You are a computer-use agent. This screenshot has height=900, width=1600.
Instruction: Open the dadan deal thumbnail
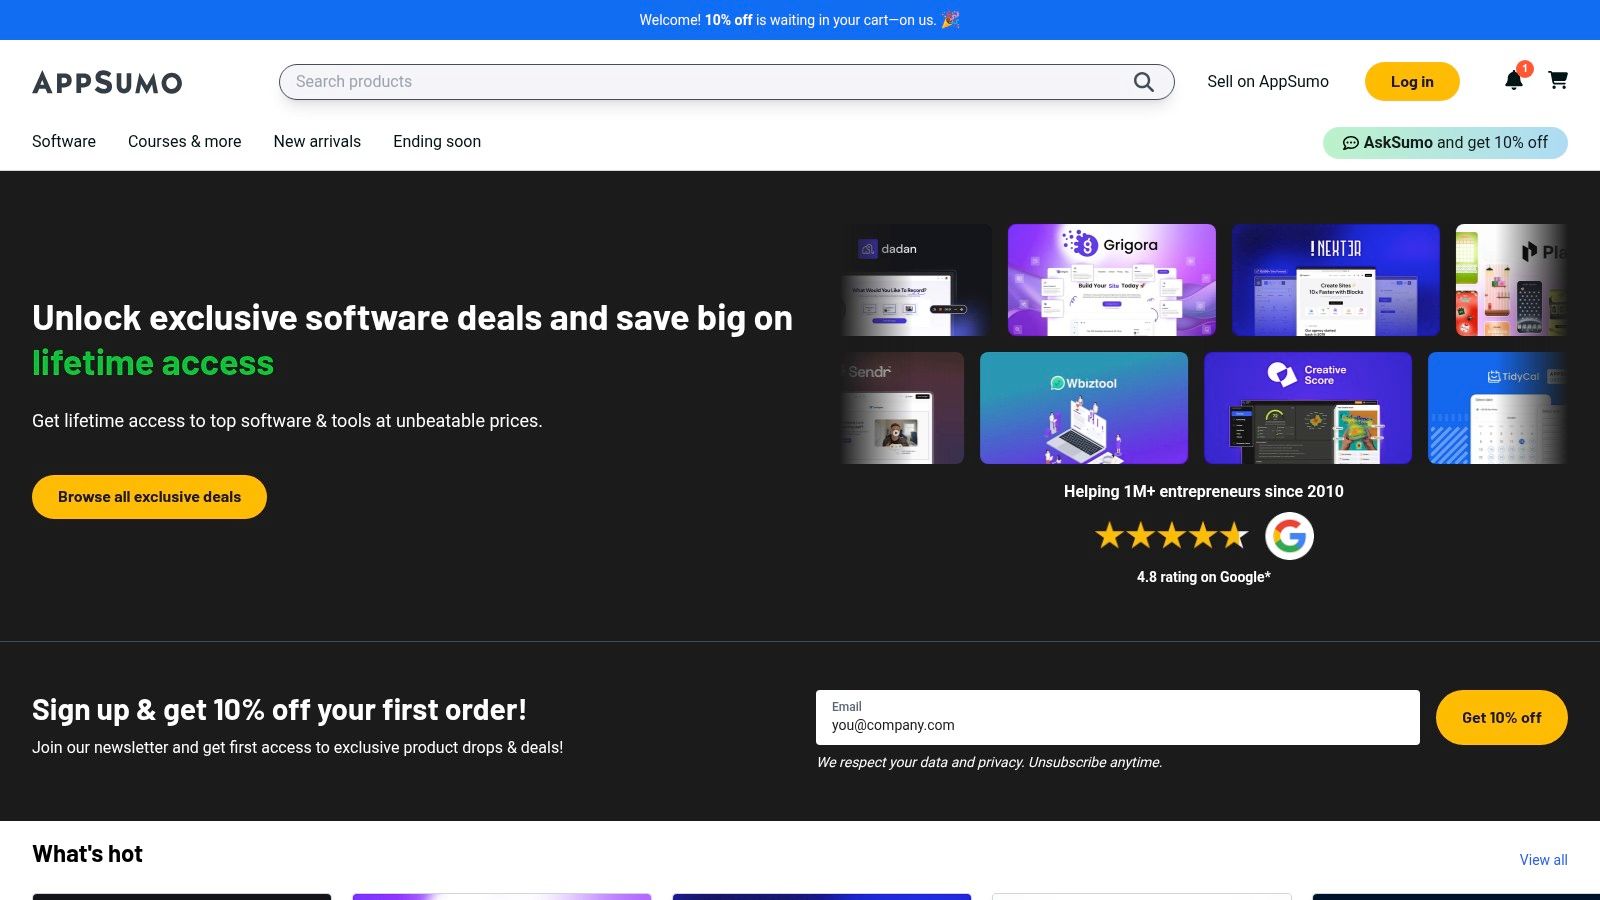[916, 280]
